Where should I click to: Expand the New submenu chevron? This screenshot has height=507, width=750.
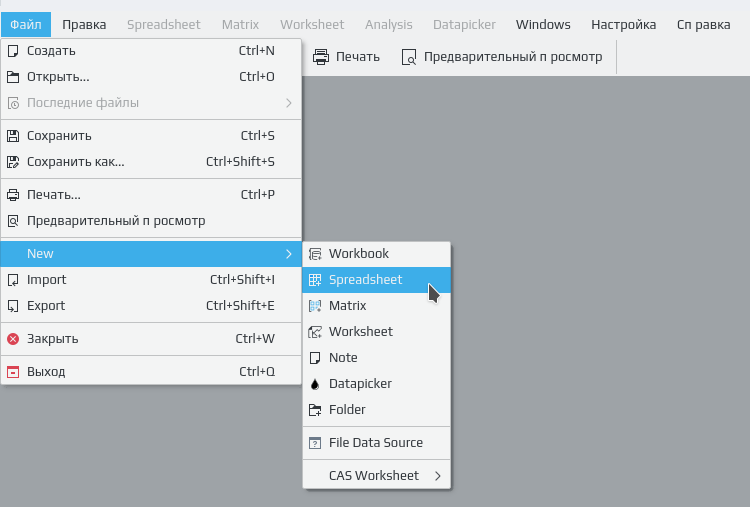click(288, 254)
